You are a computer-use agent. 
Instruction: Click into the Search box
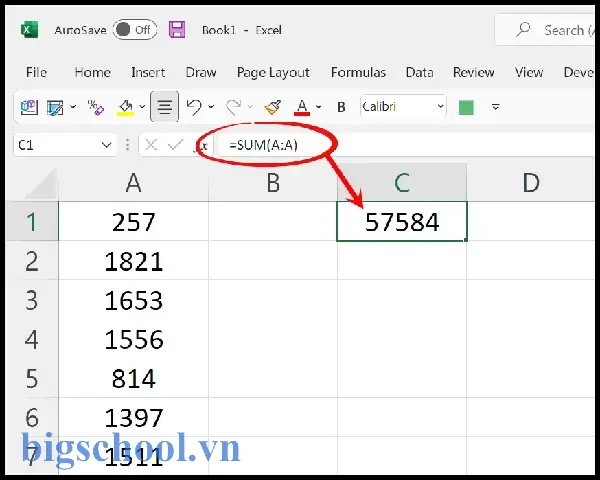[x=545, y=30]
